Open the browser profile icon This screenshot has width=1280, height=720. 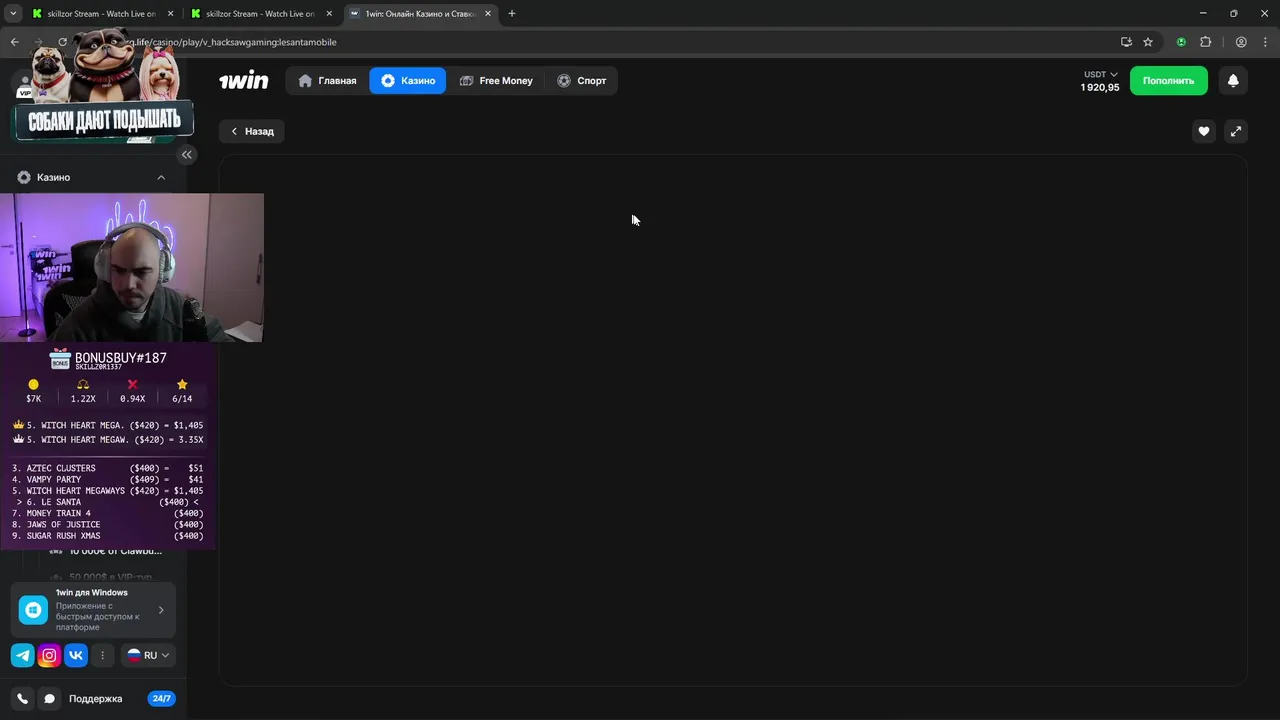[1241, 42]
